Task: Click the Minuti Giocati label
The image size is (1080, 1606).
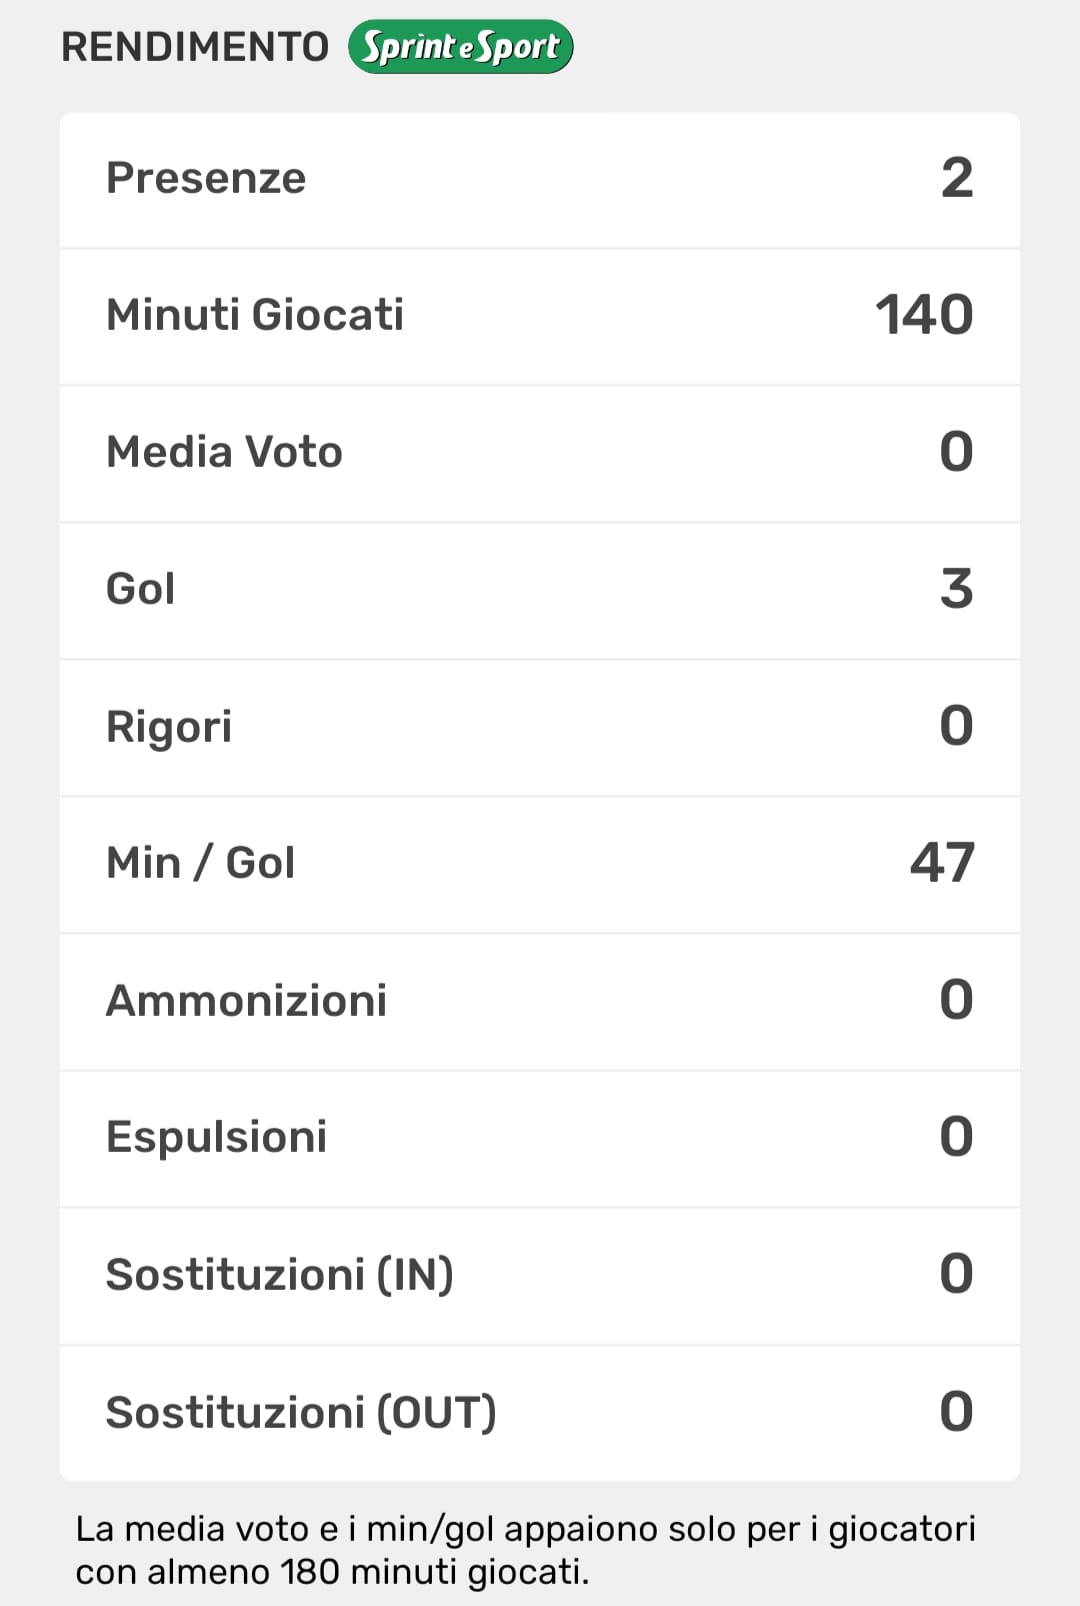Action: tap(255, 315)
